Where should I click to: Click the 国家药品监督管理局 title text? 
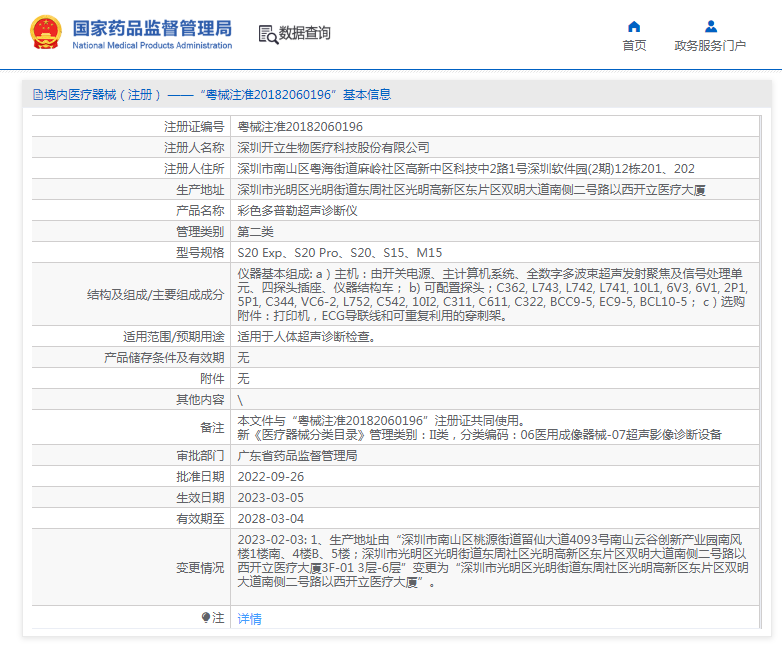point(152,27)
